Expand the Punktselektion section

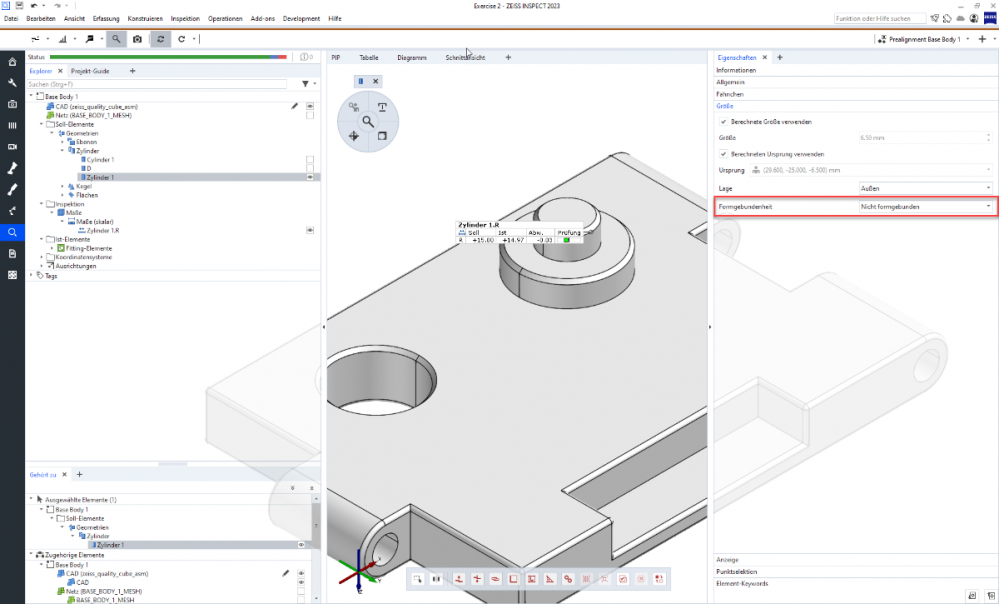(735, 570)
